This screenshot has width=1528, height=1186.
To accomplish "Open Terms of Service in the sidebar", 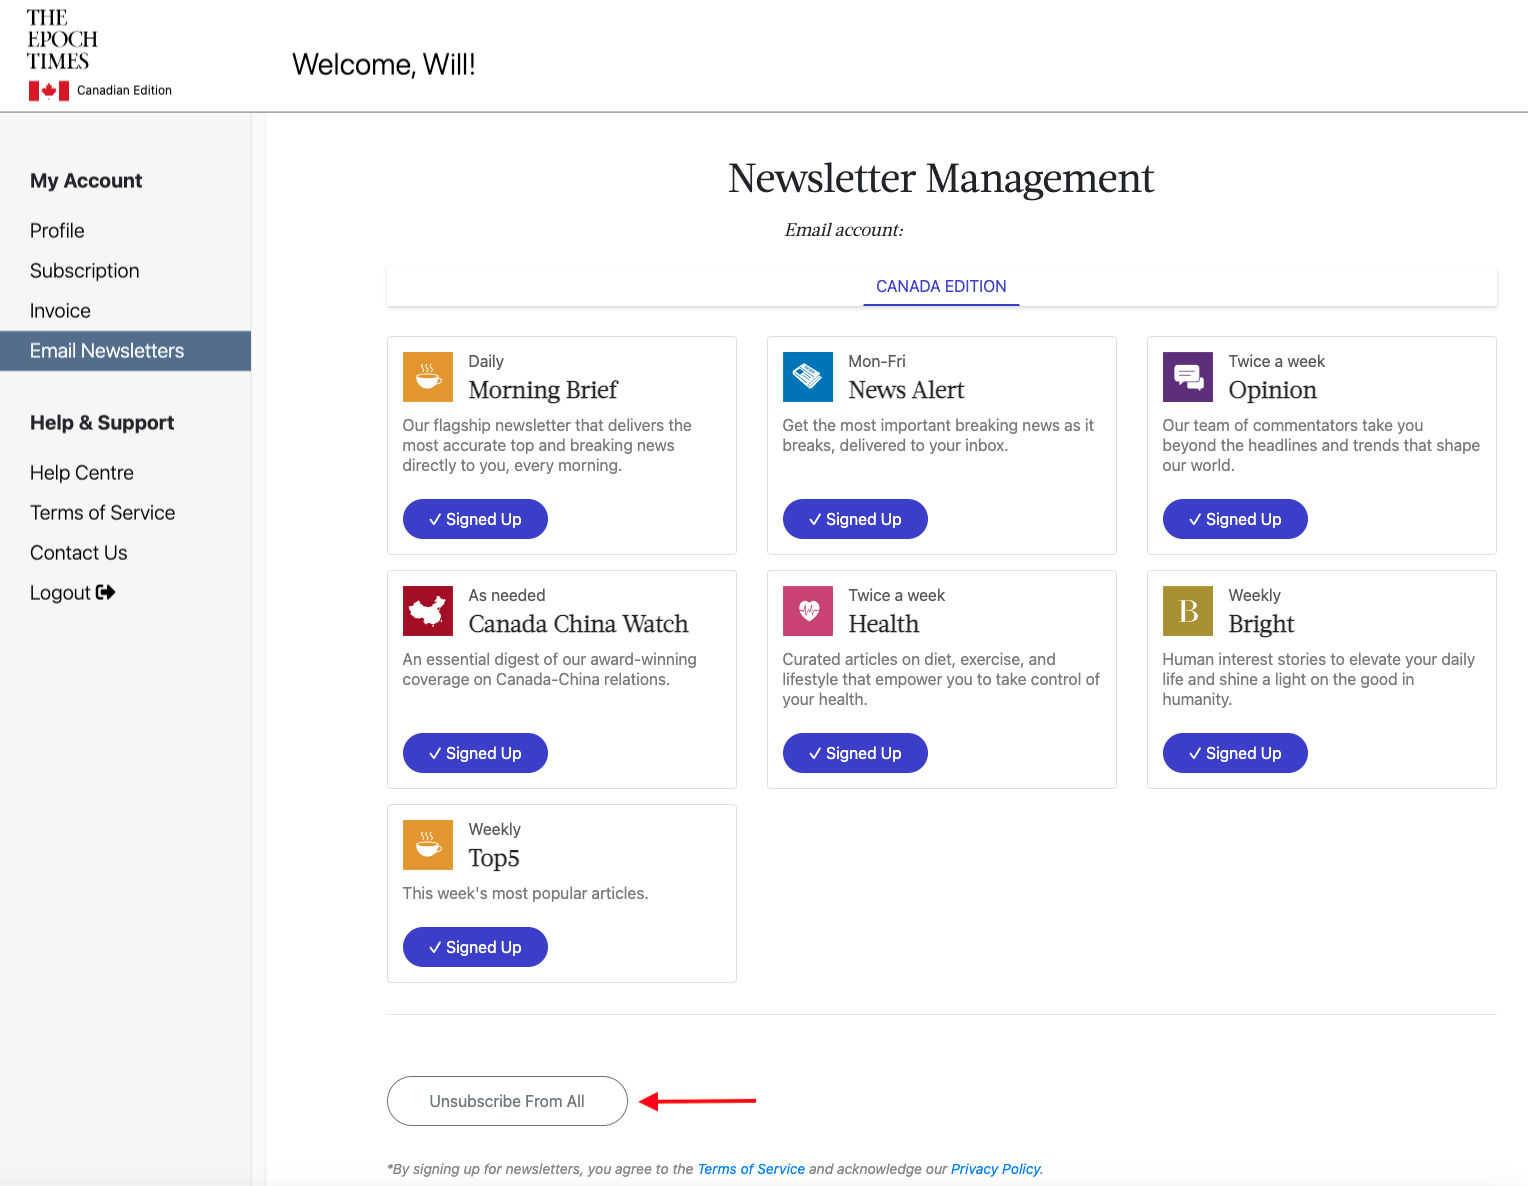I will (x=103, y=513).
